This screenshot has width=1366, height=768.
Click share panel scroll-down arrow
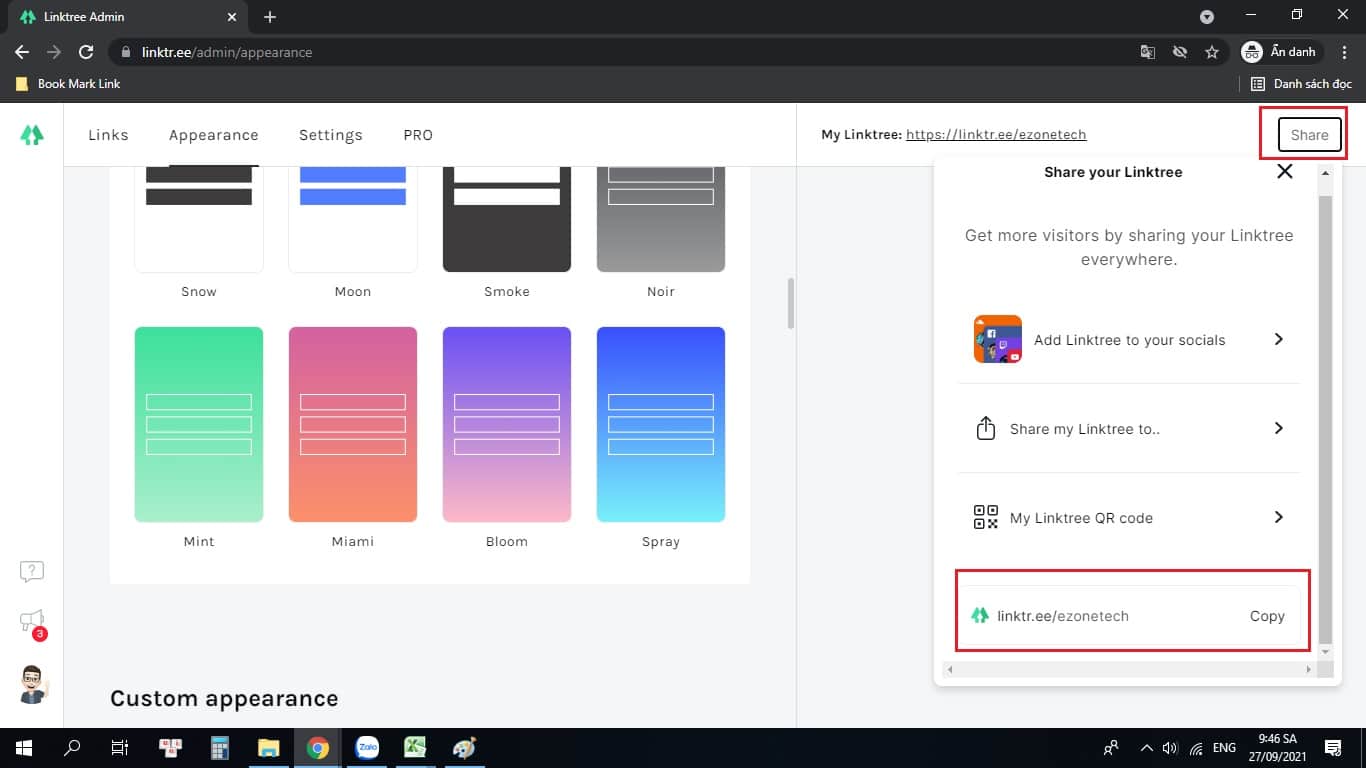(1325, 652)
